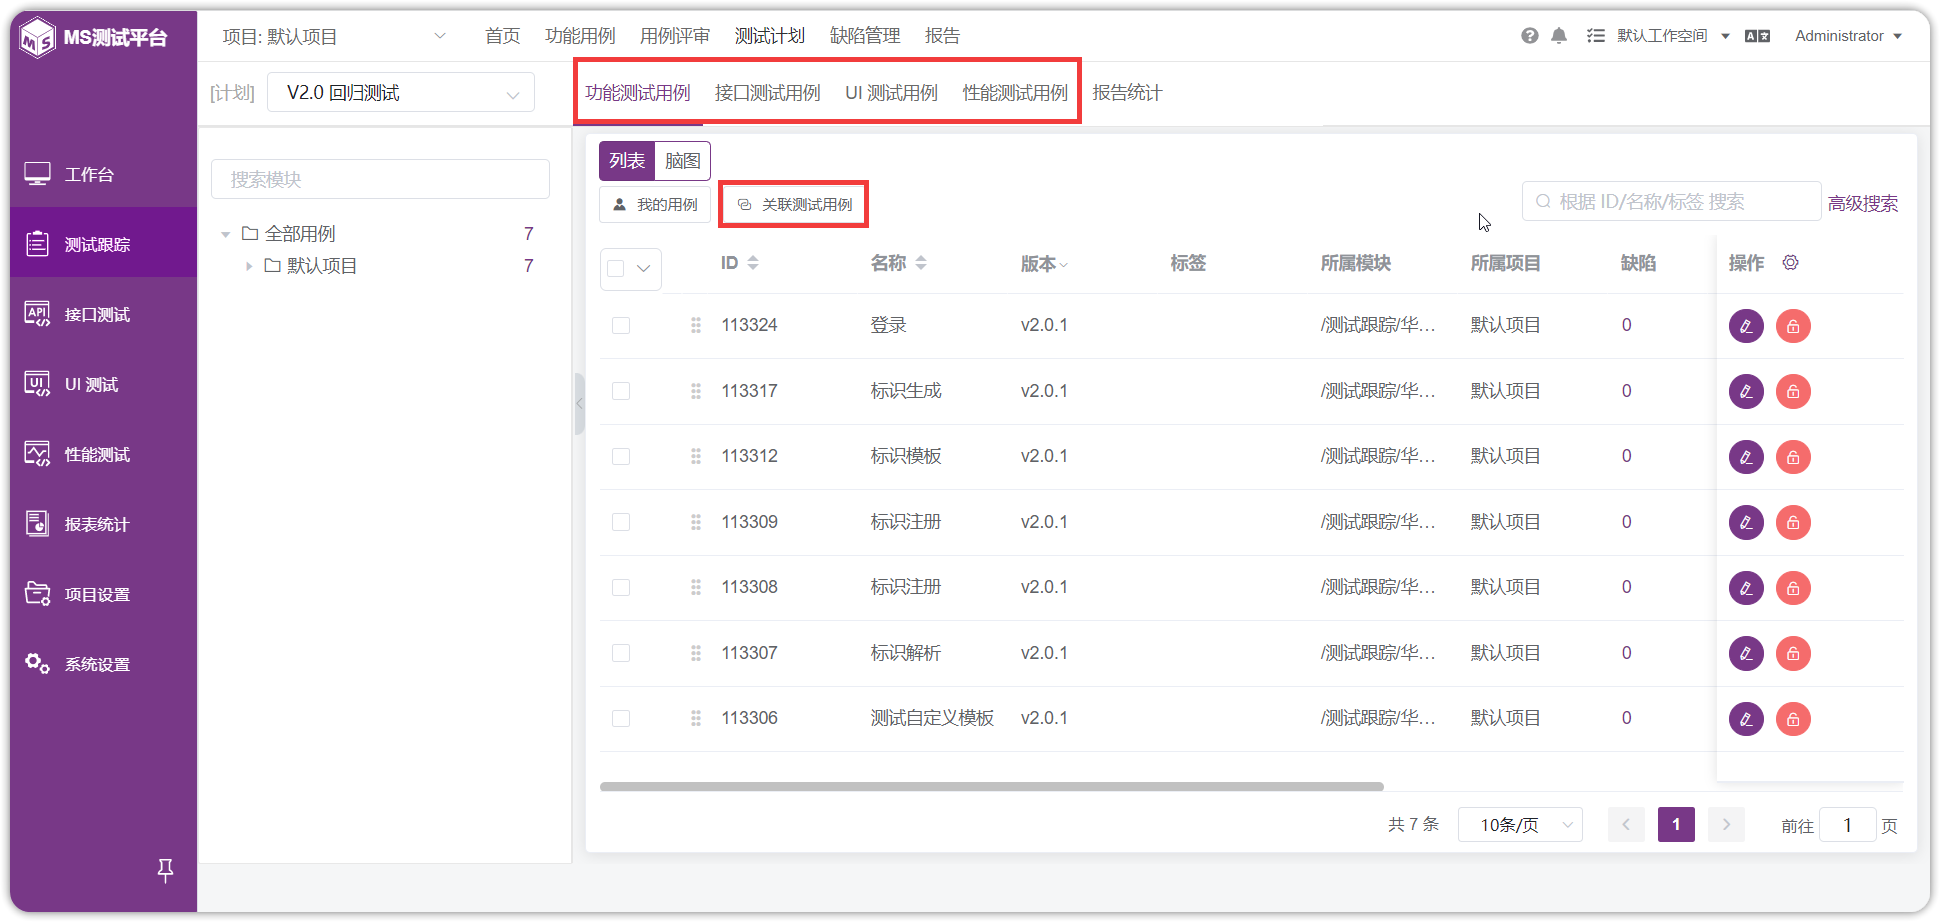Open the 缺陷管理 top menu

(x=865, y=36)
